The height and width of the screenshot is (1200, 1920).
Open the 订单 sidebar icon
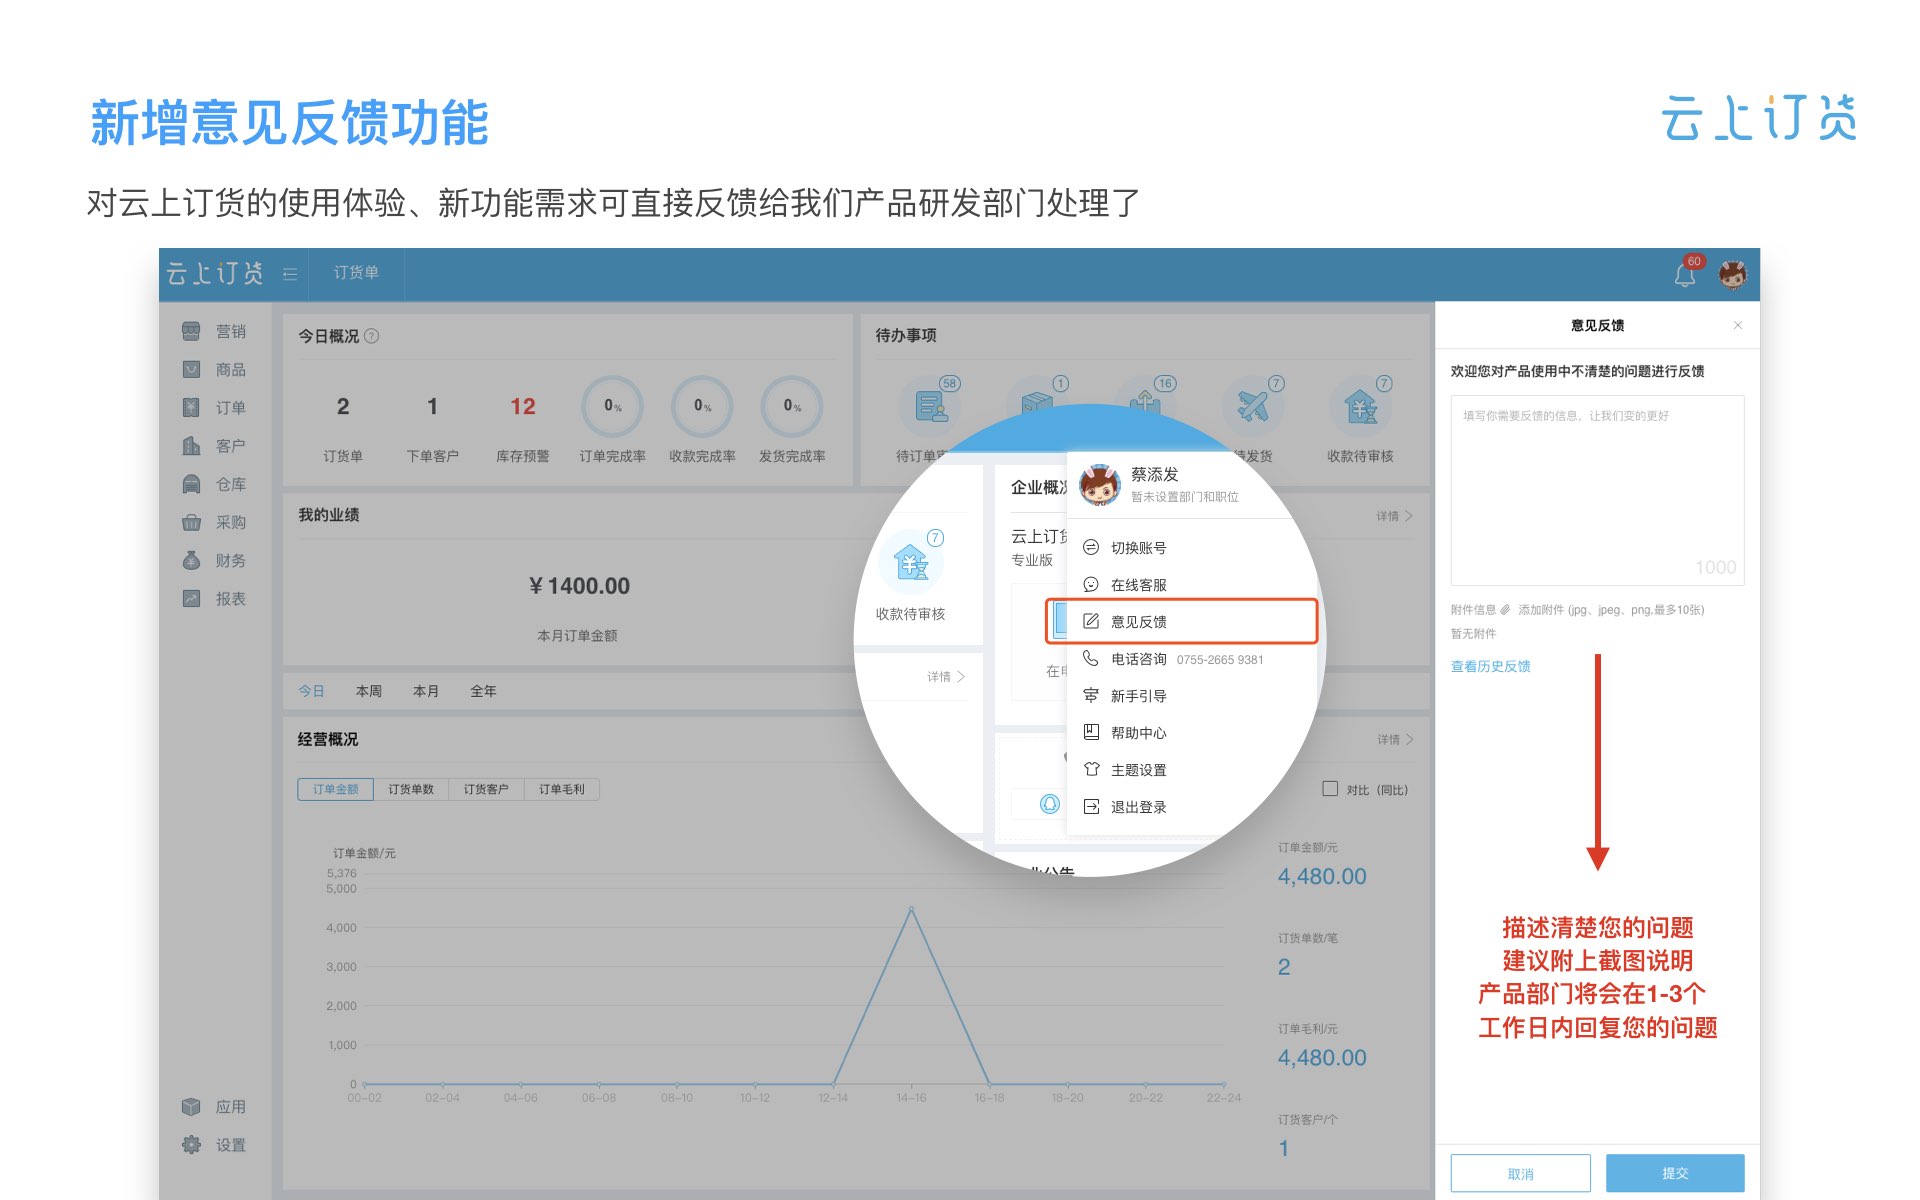(x=191, y=407)
